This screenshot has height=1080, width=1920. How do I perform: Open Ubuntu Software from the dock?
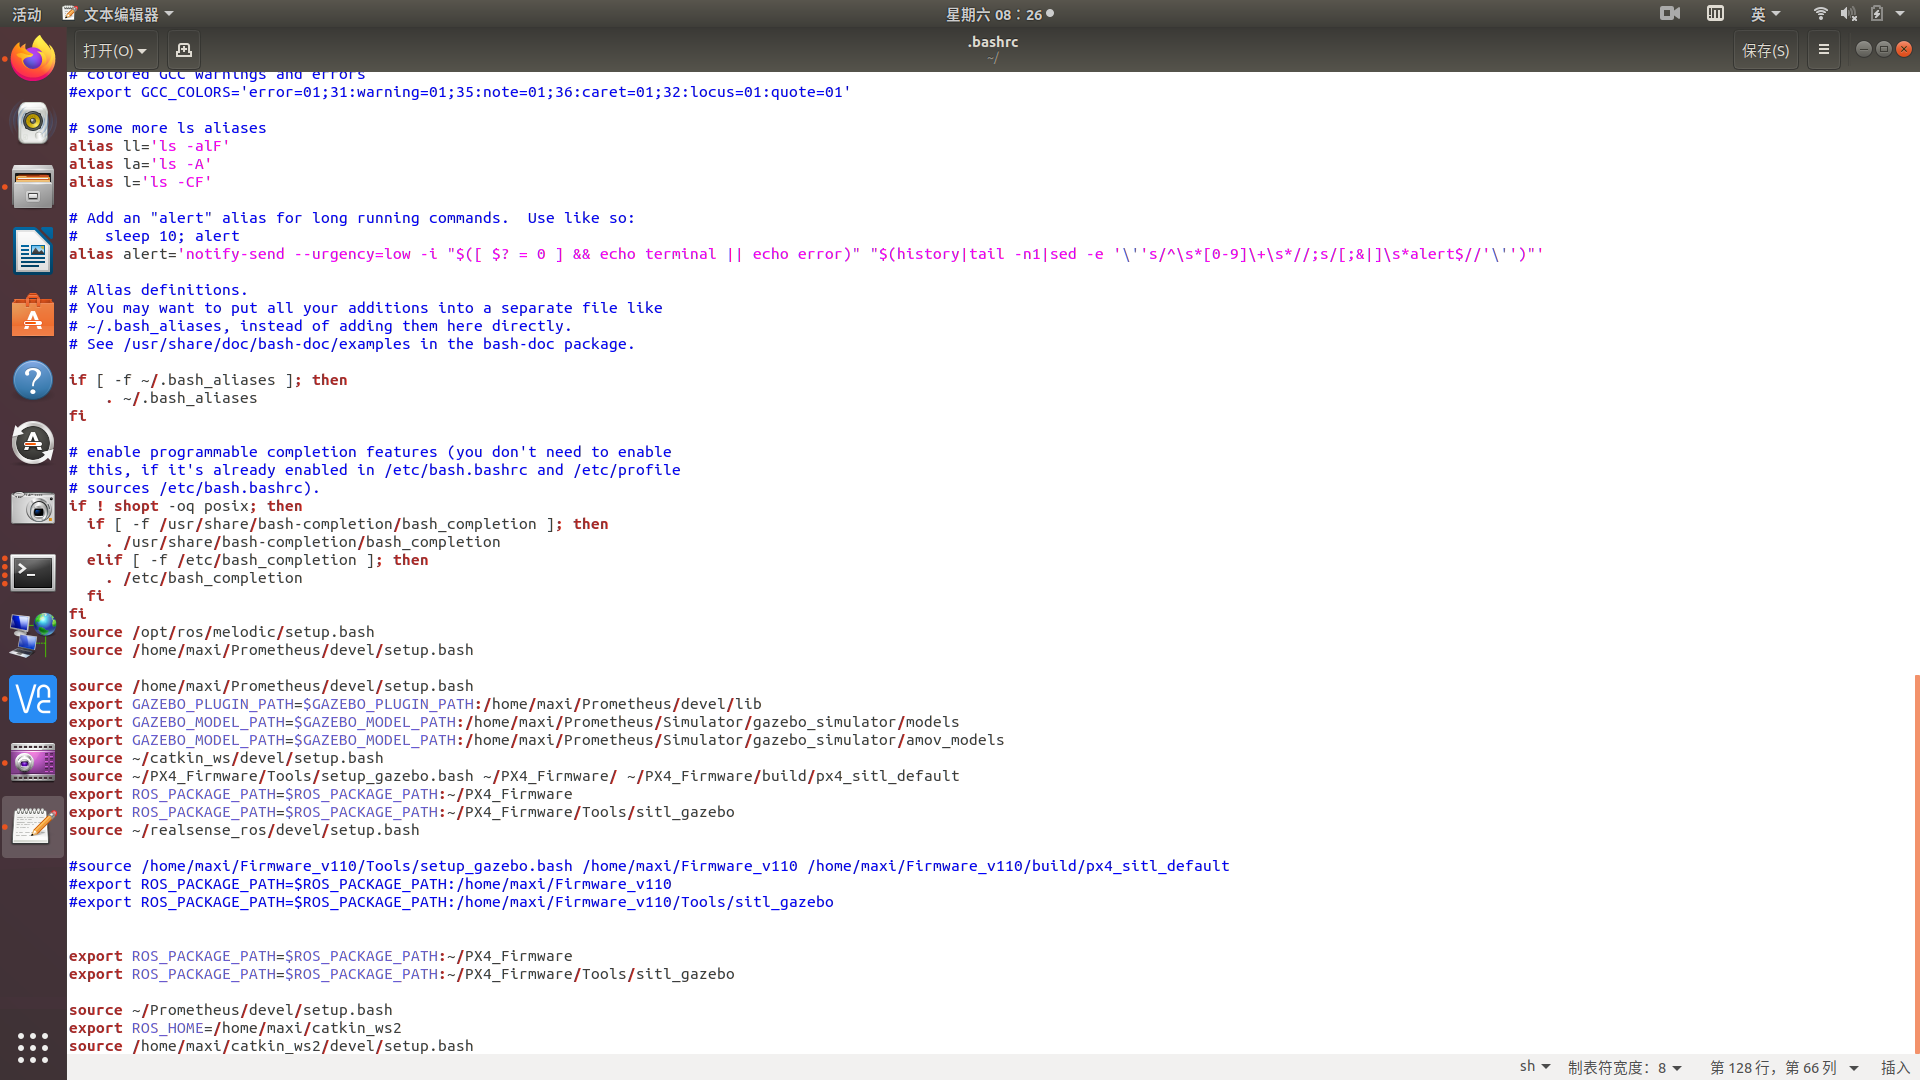point(33,316)
